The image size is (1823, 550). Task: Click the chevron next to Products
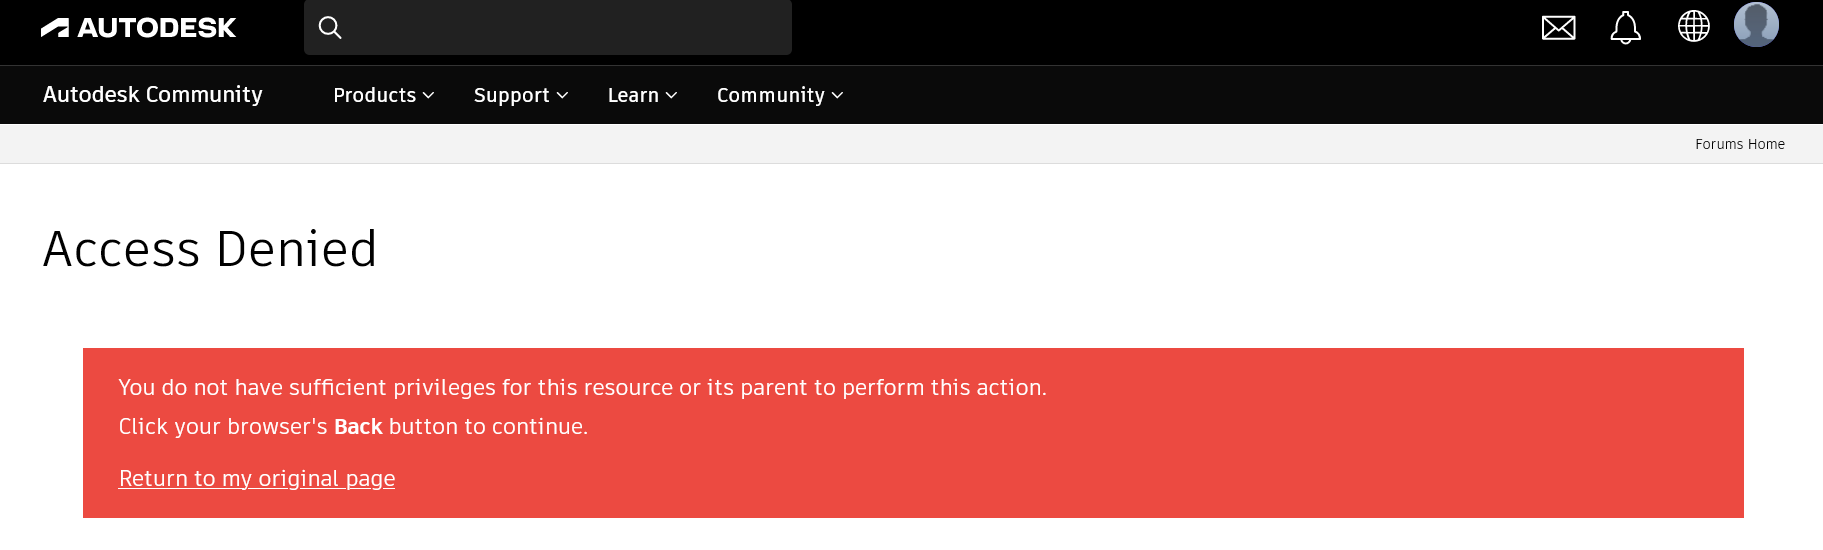tap(429, 96)
